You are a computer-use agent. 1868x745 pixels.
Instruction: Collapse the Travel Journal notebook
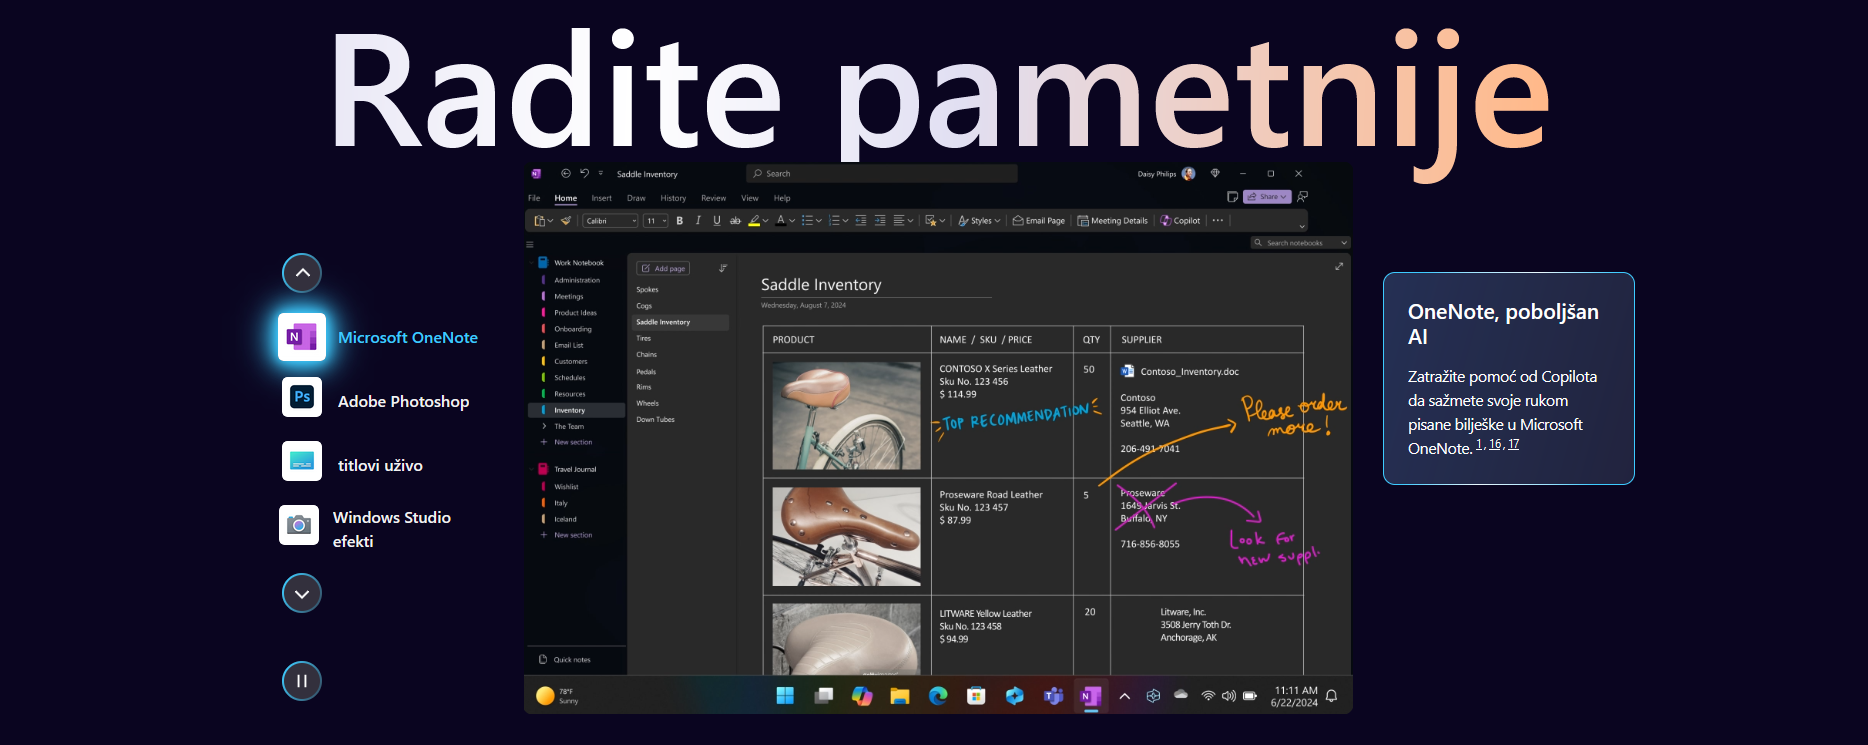tap(531, 469)
